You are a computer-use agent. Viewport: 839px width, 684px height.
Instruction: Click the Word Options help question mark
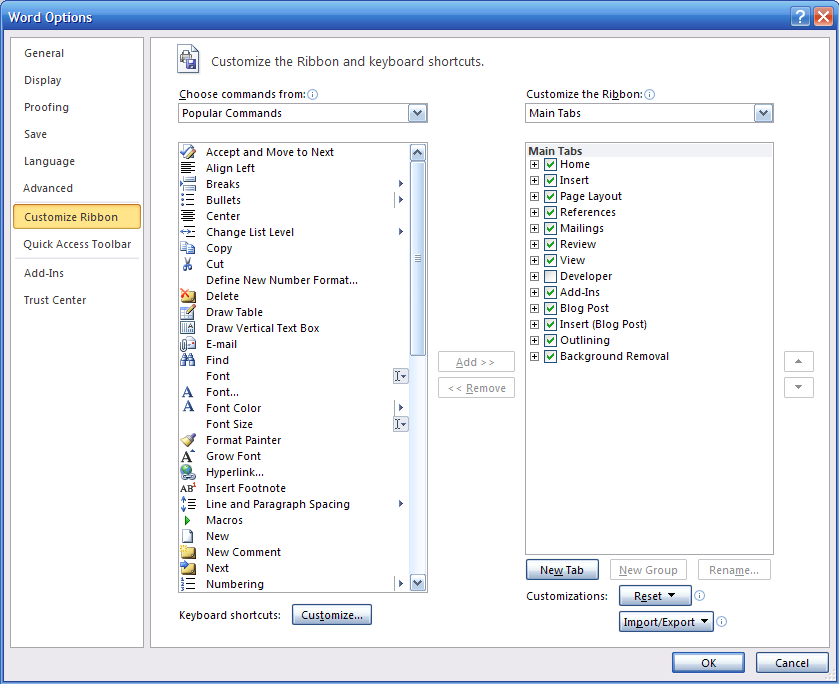point(800,17)
